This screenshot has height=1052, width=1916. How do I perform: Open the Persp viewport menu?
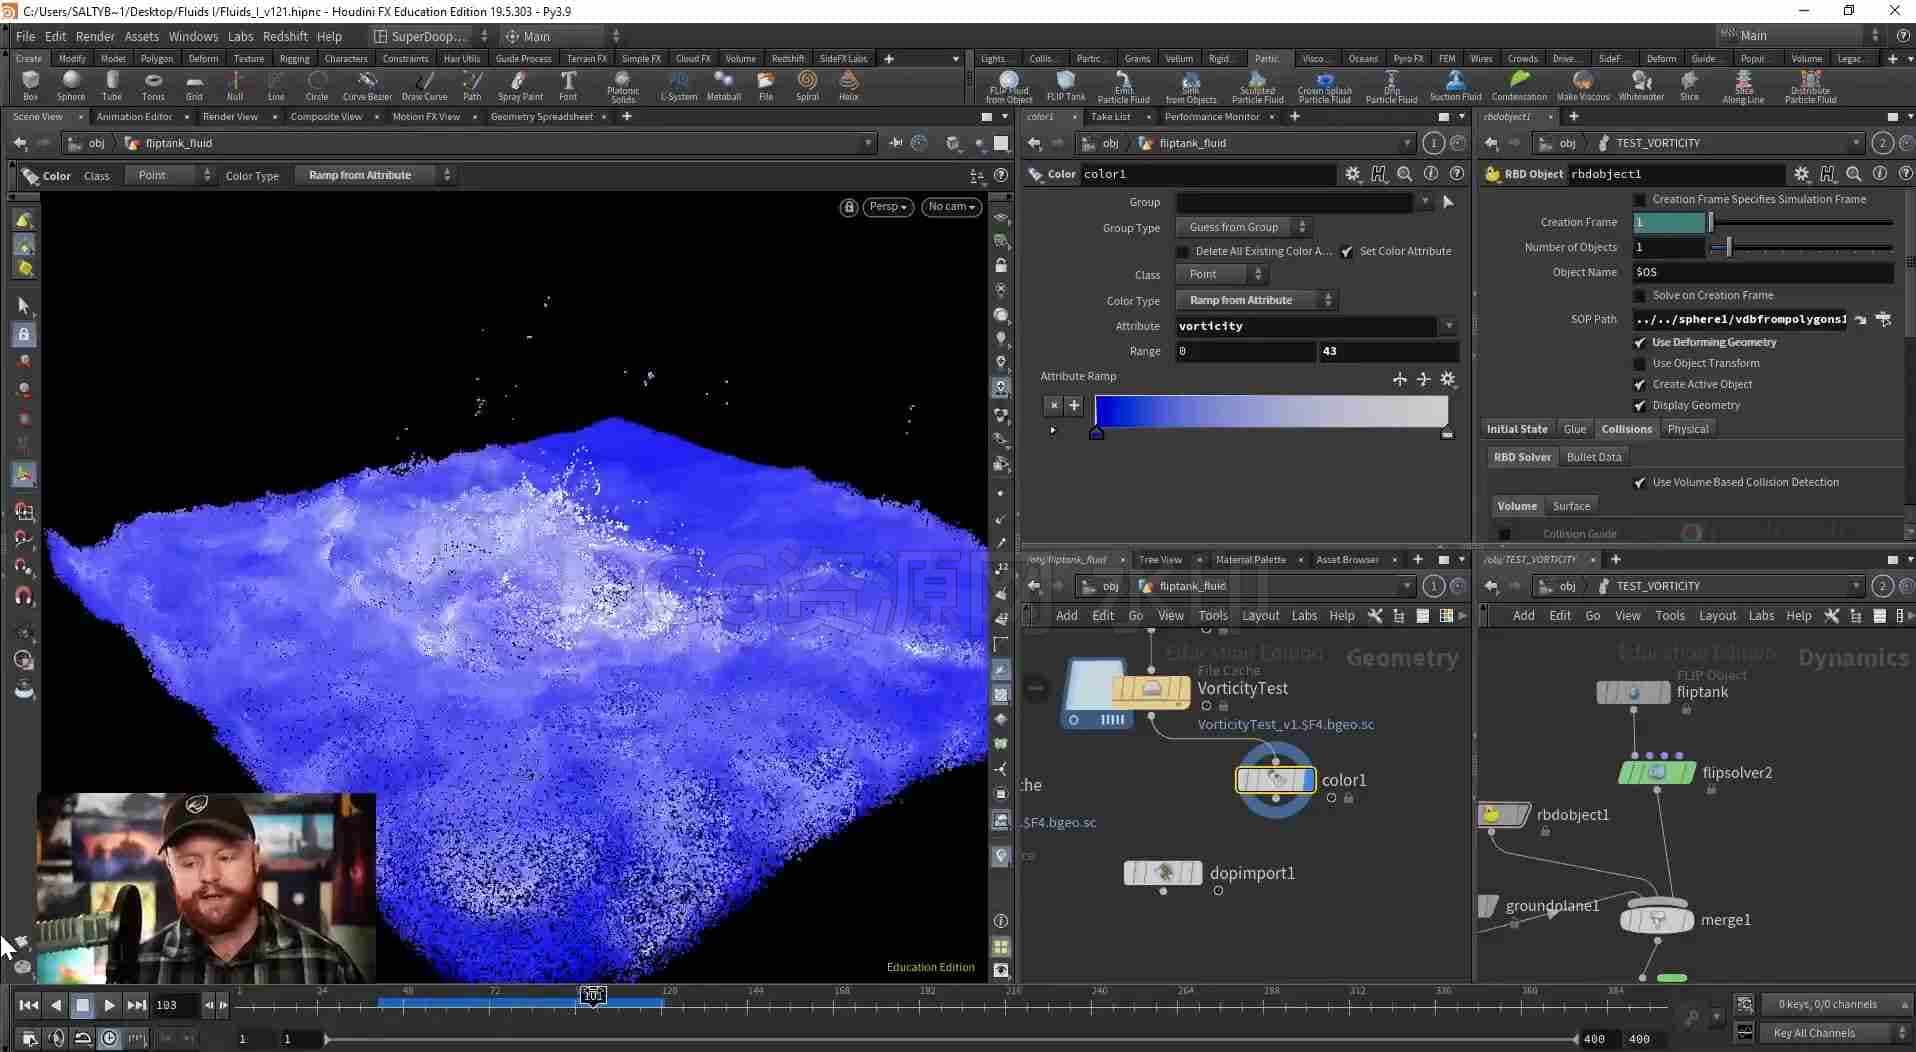tap(887, 207)
